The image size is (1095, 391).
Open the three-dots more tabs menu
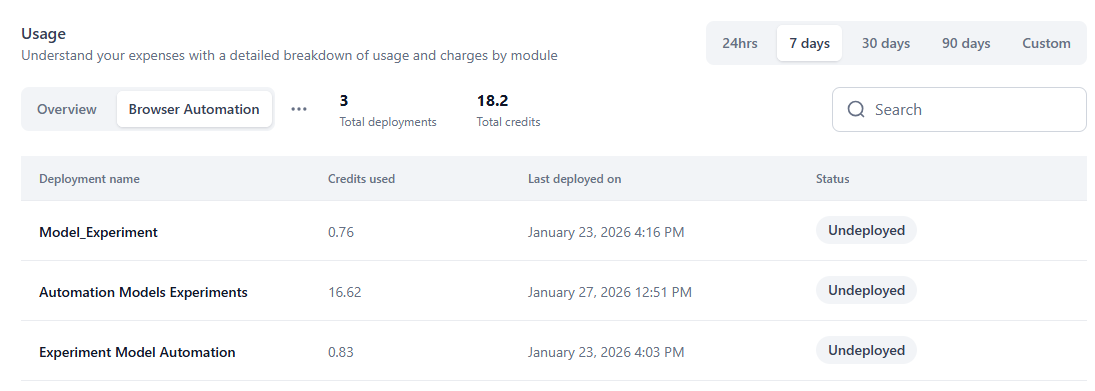[x=299, y=109]
